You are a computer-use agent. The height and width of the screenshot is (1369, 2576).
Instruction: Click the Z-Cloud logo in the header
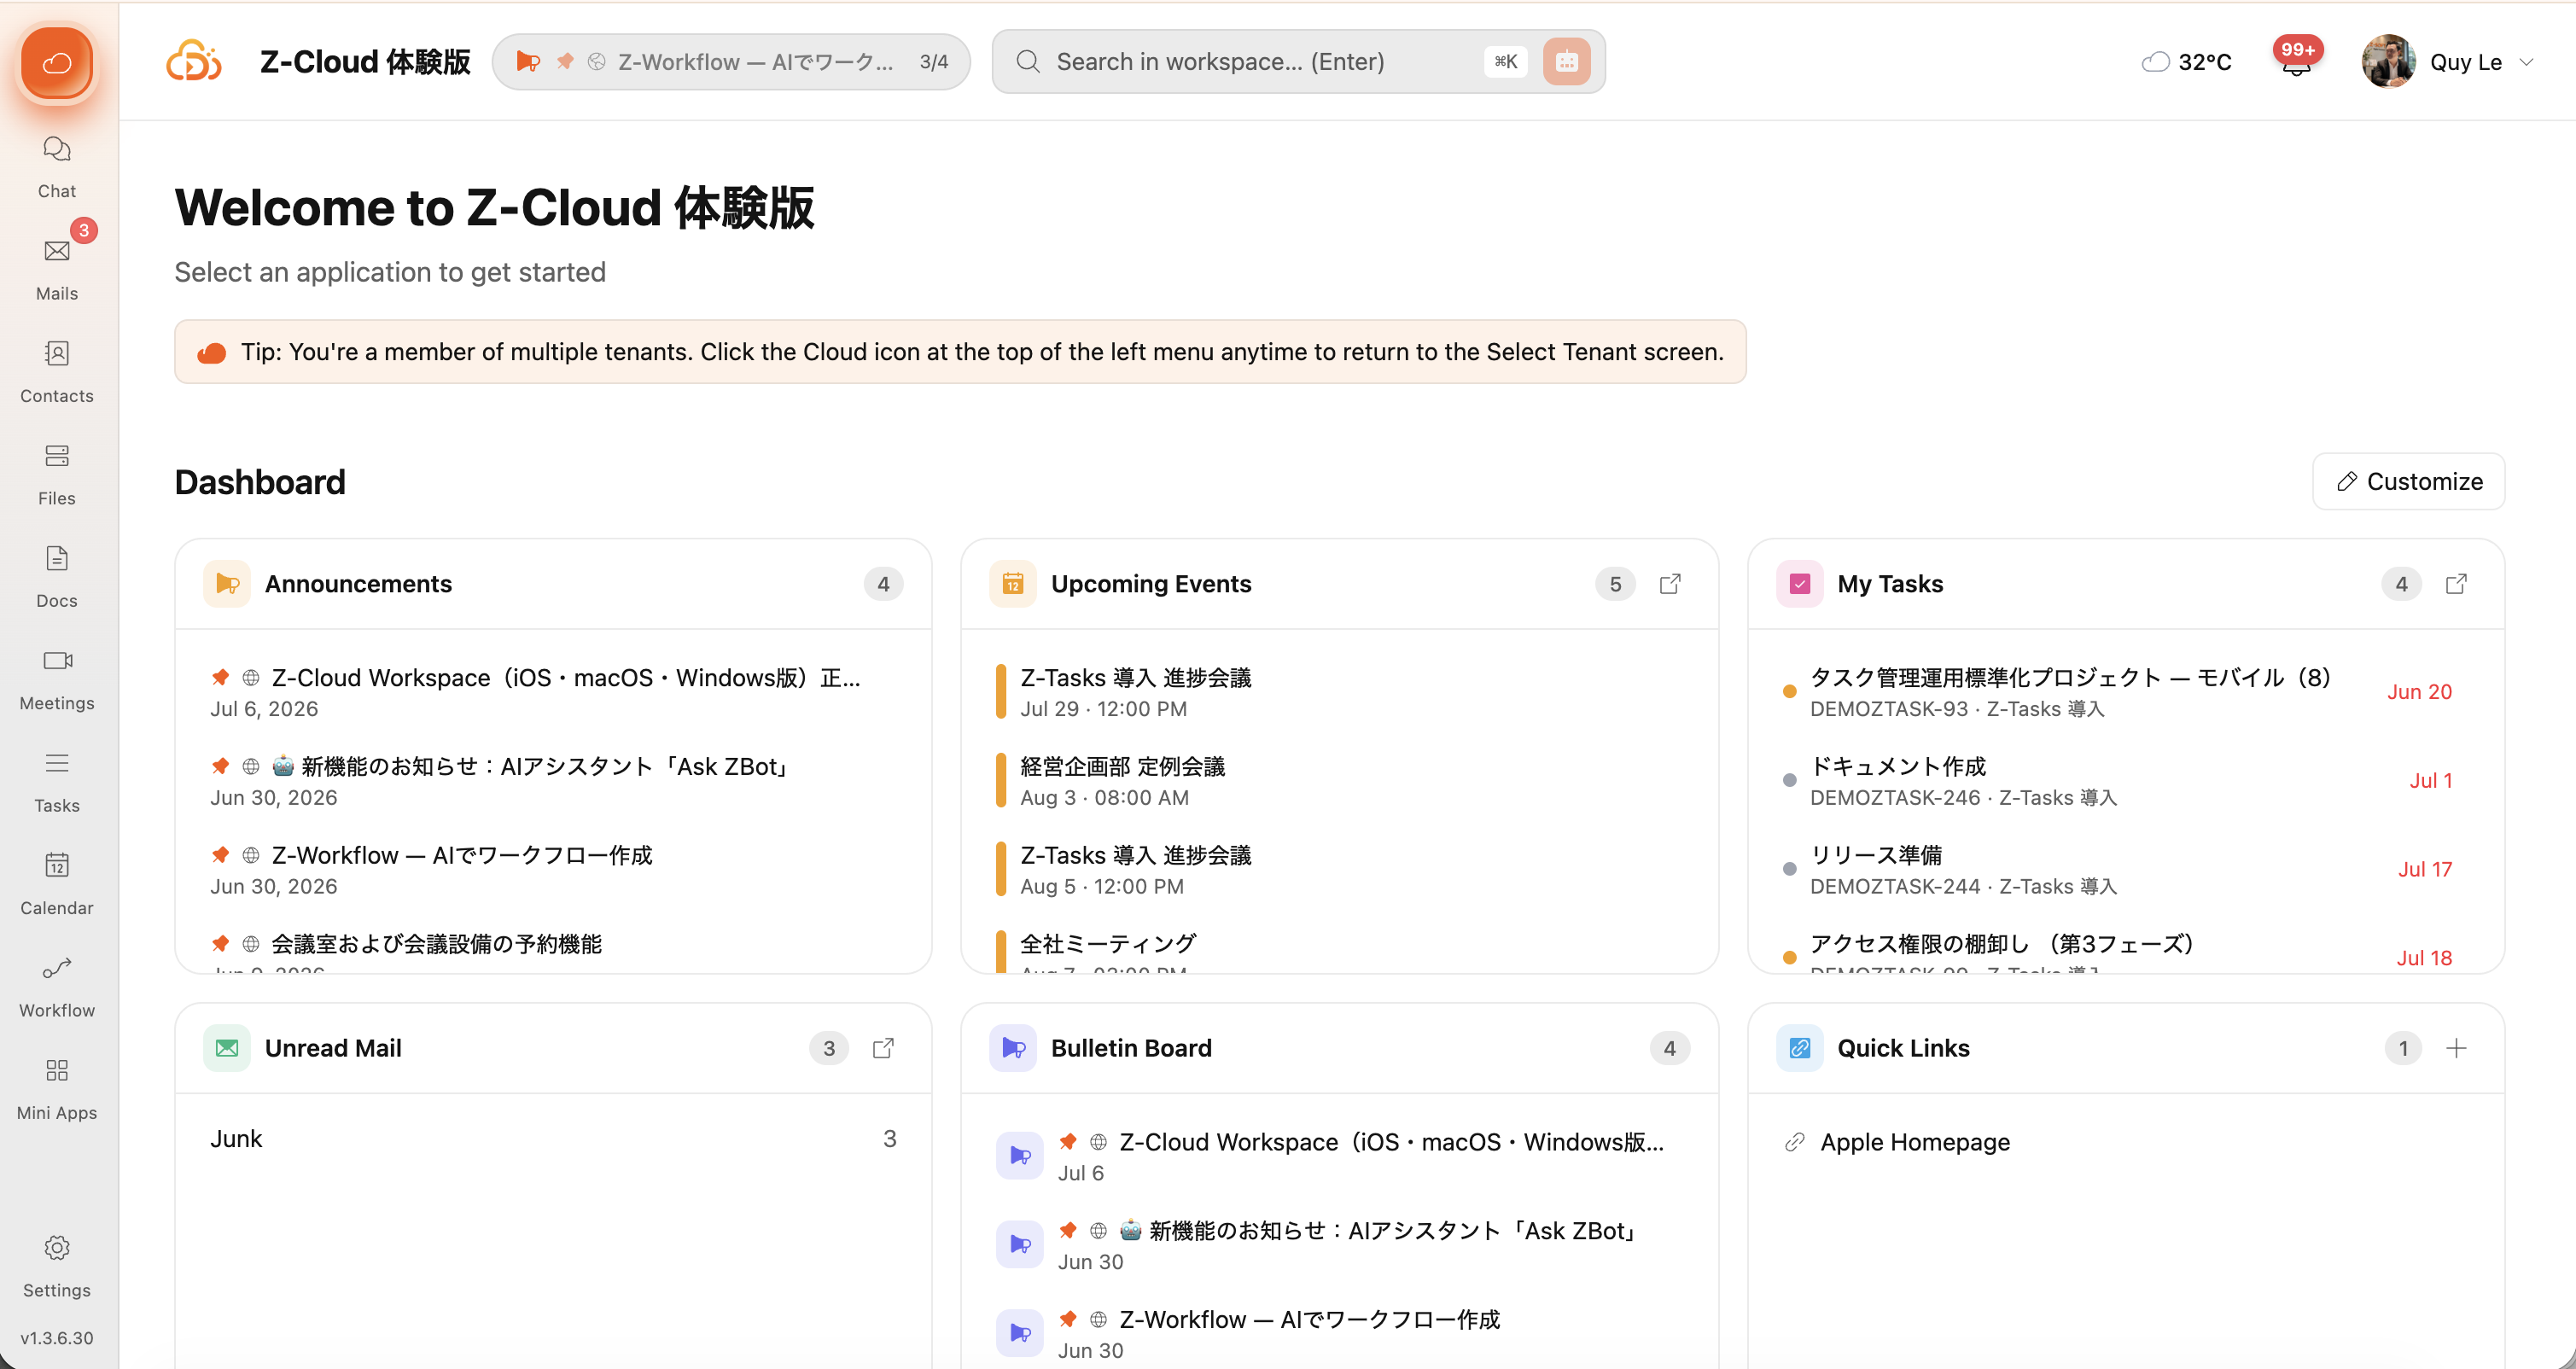[194, 62]
